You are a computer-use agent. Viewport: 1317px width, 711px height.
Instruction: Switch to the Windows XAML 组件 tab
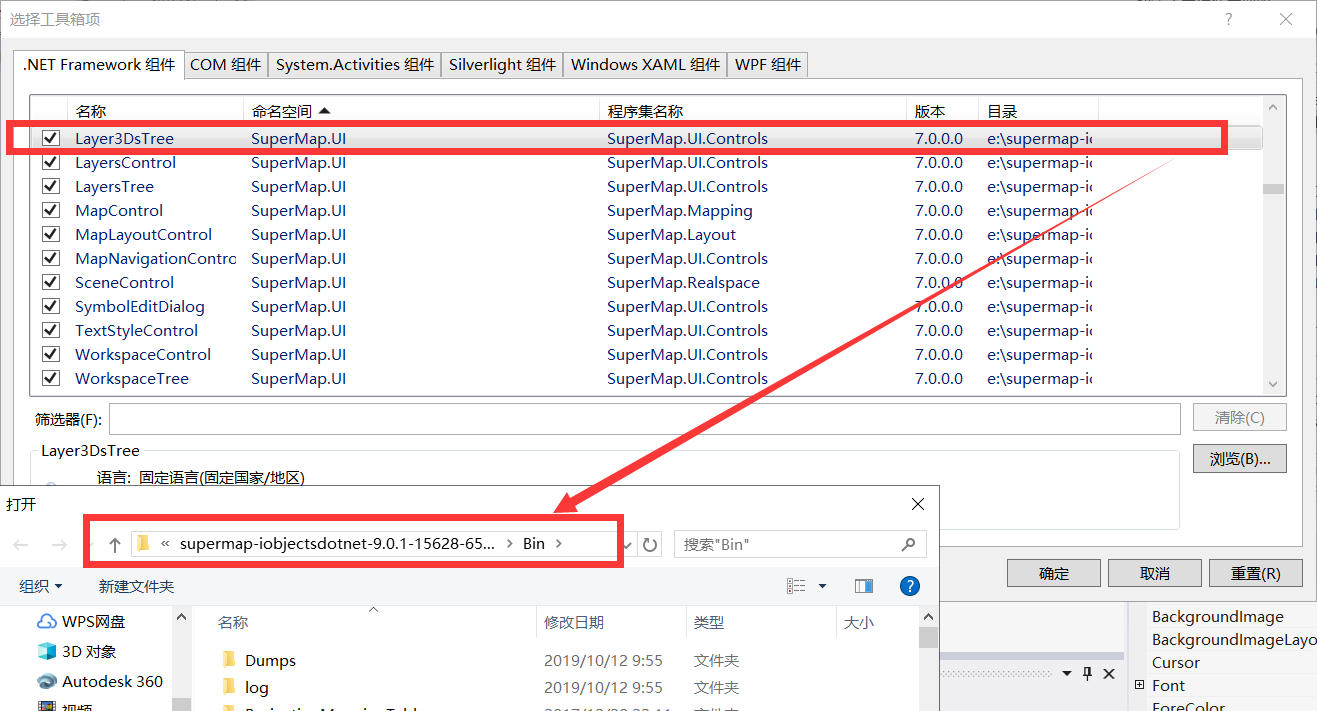tap(645, 65)
